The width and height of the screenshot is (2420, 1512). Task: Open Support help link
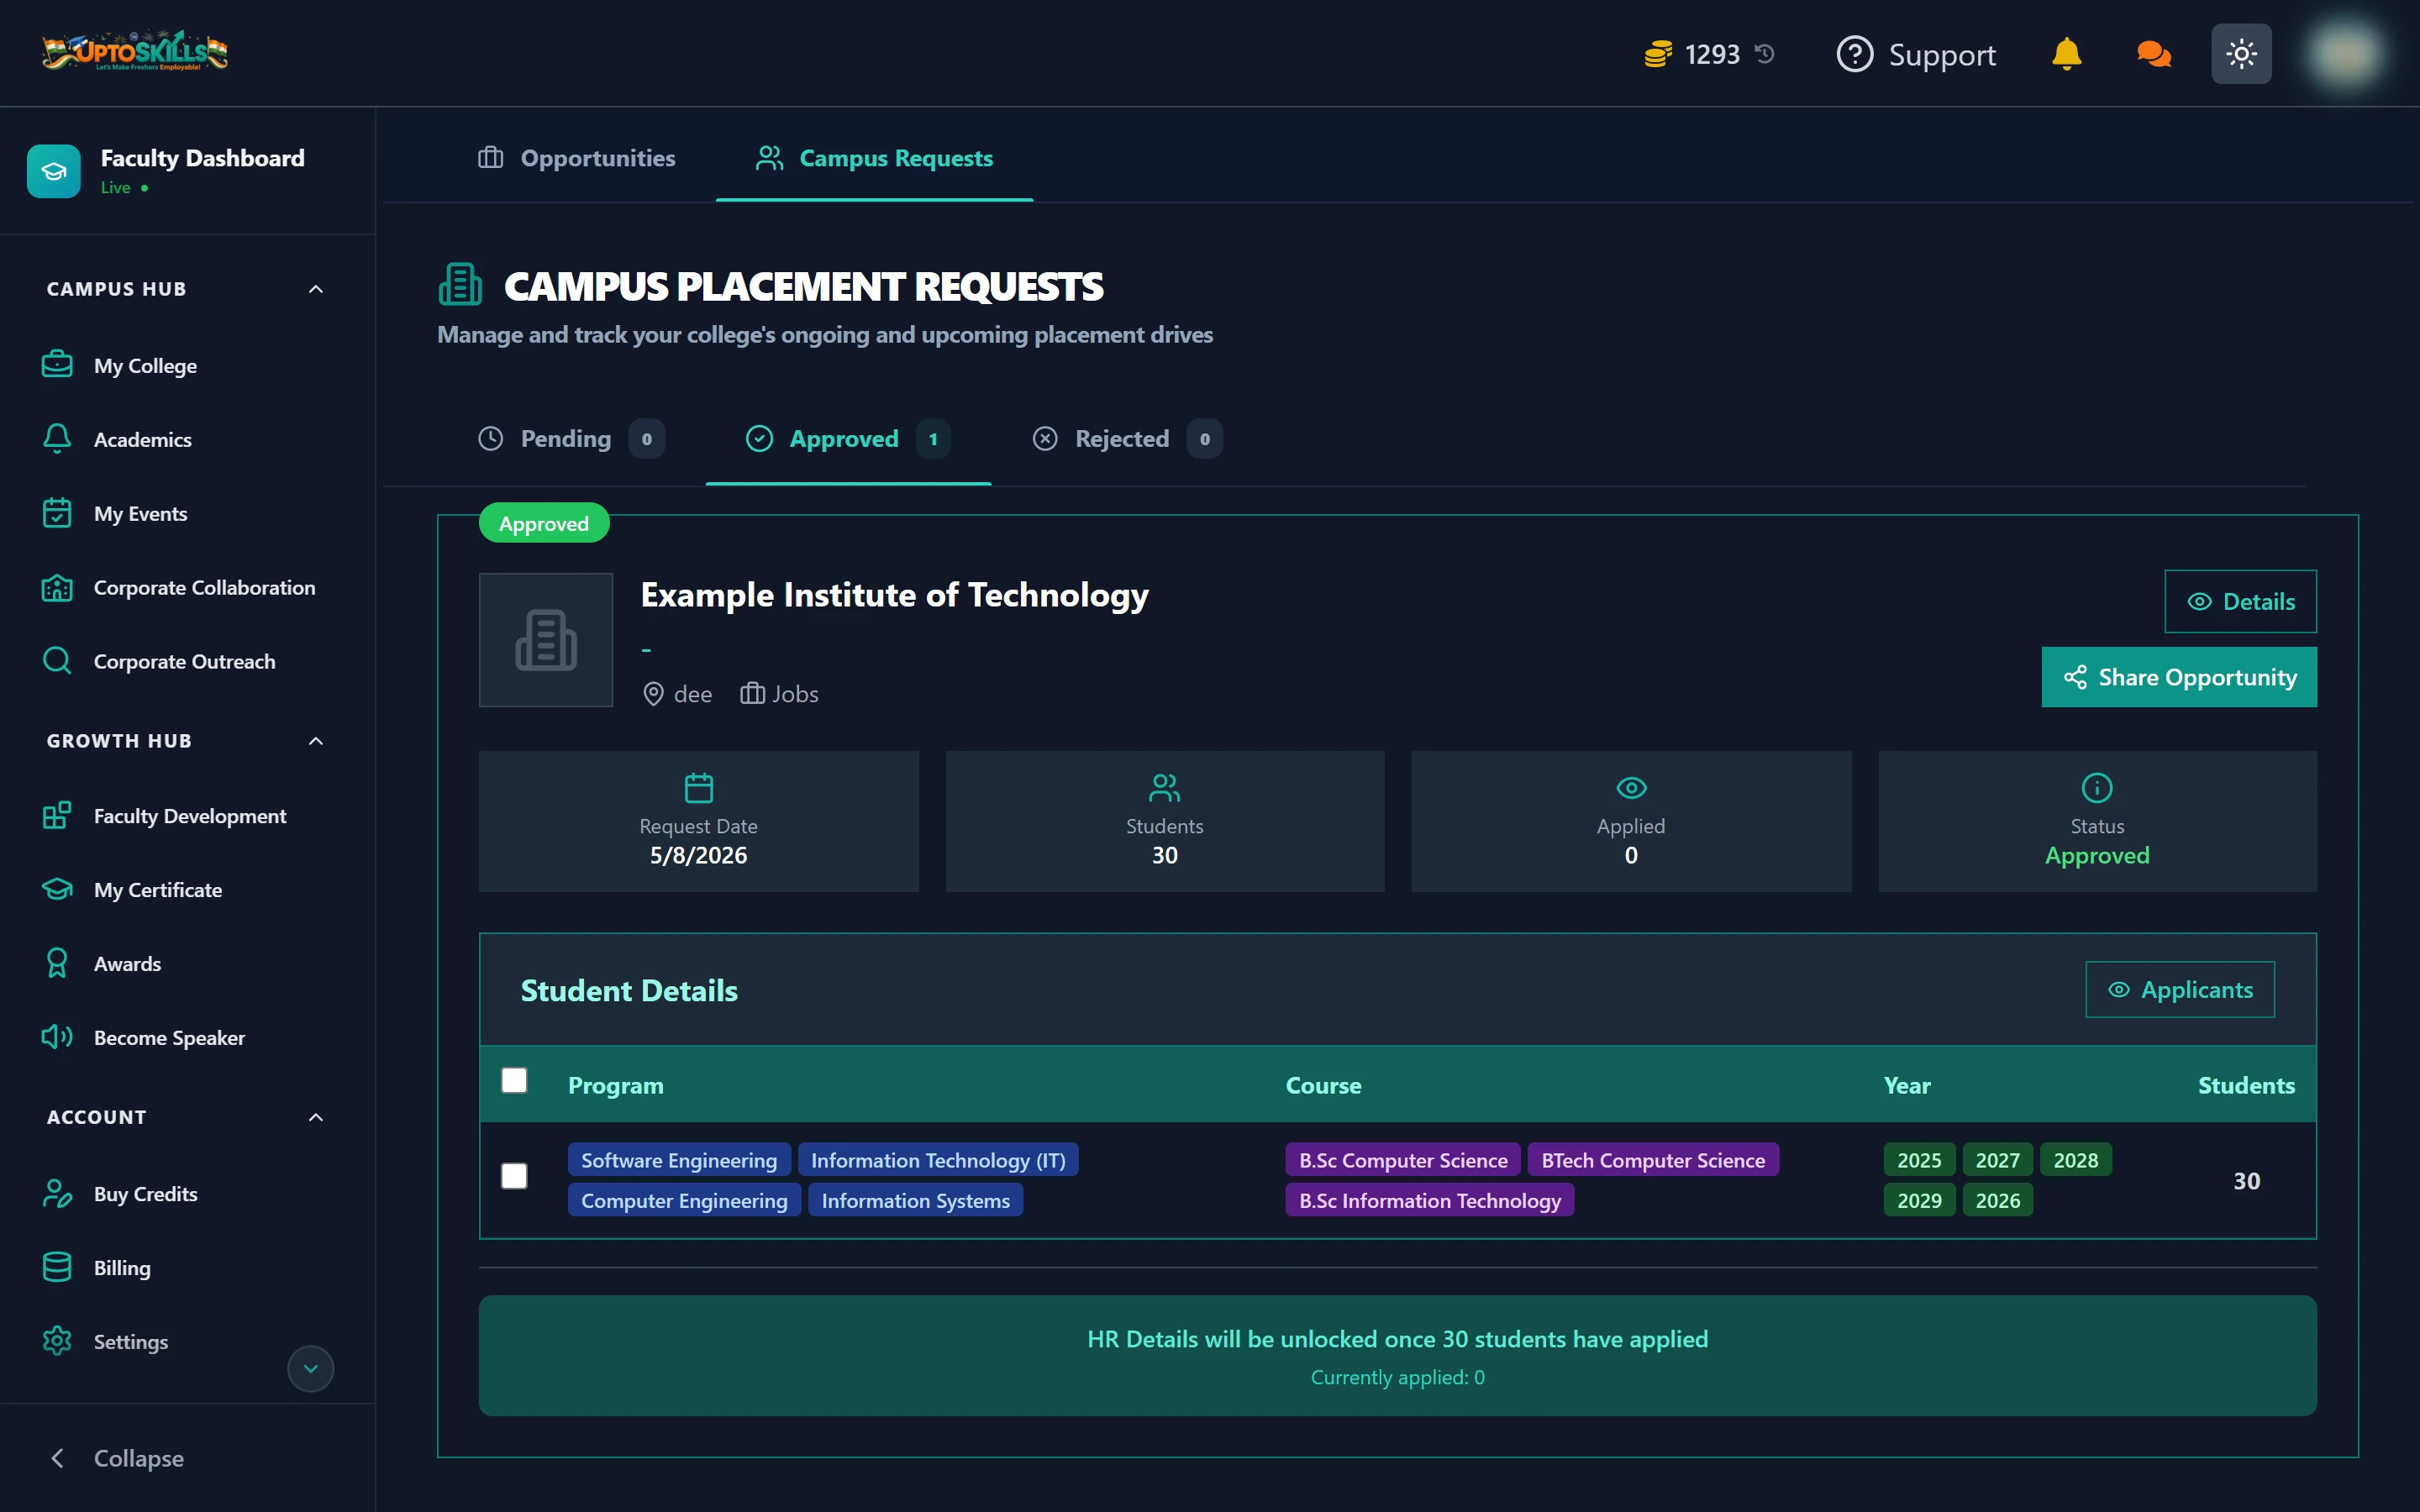click(x=1916, y=54)
